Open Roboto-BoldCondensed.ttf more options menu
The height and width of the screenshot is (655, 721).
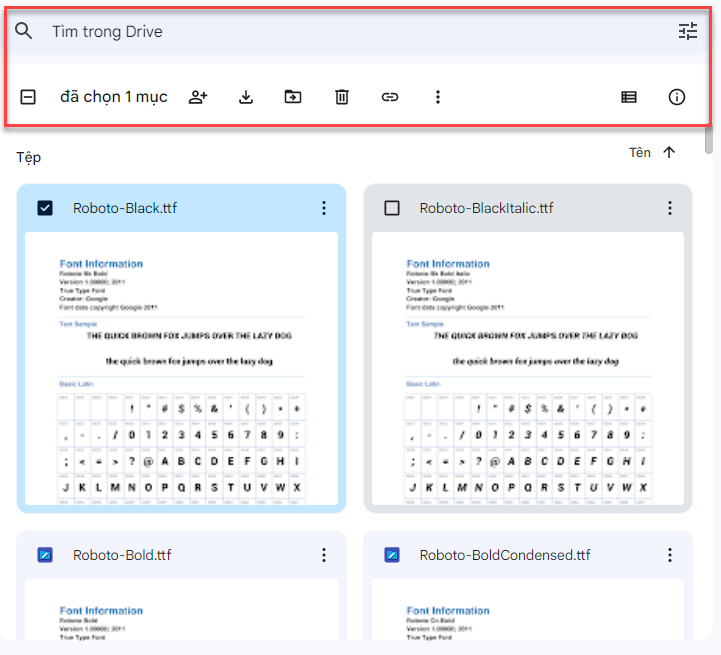pyautogui.click(x=670, y=555)
